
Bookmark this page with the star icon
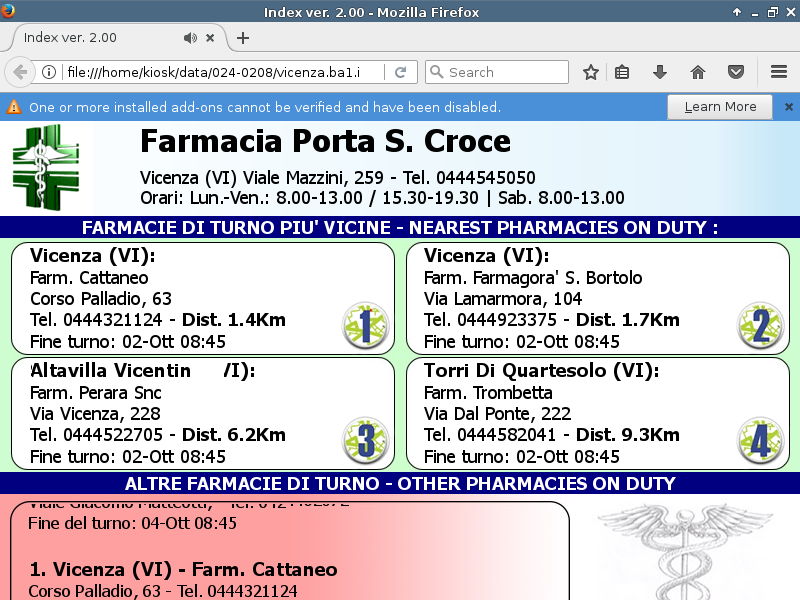tap(591, 72)
